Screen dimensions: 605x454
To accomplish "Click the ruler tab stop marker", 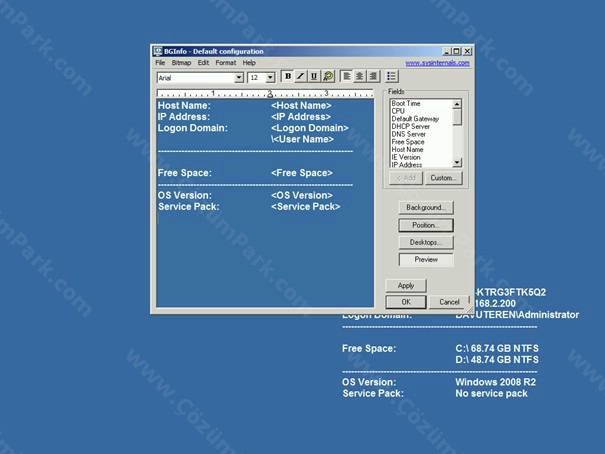I will tap(270, 95).
